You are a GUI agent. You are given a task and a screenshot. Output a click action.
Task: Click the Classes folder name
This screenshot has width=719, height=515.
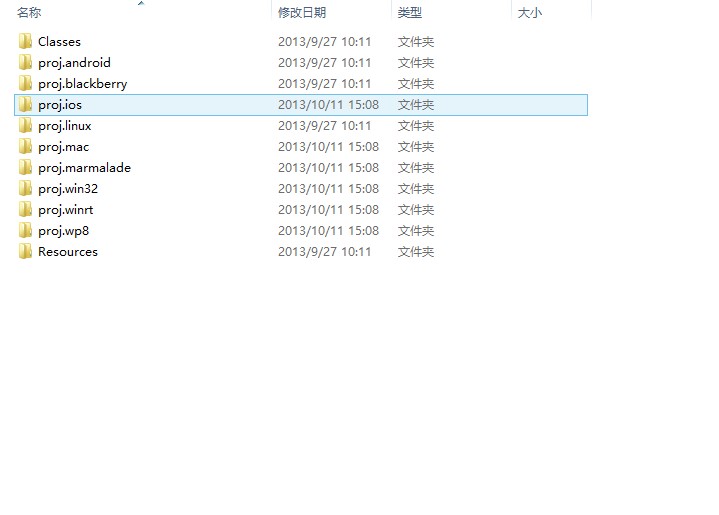60,42
